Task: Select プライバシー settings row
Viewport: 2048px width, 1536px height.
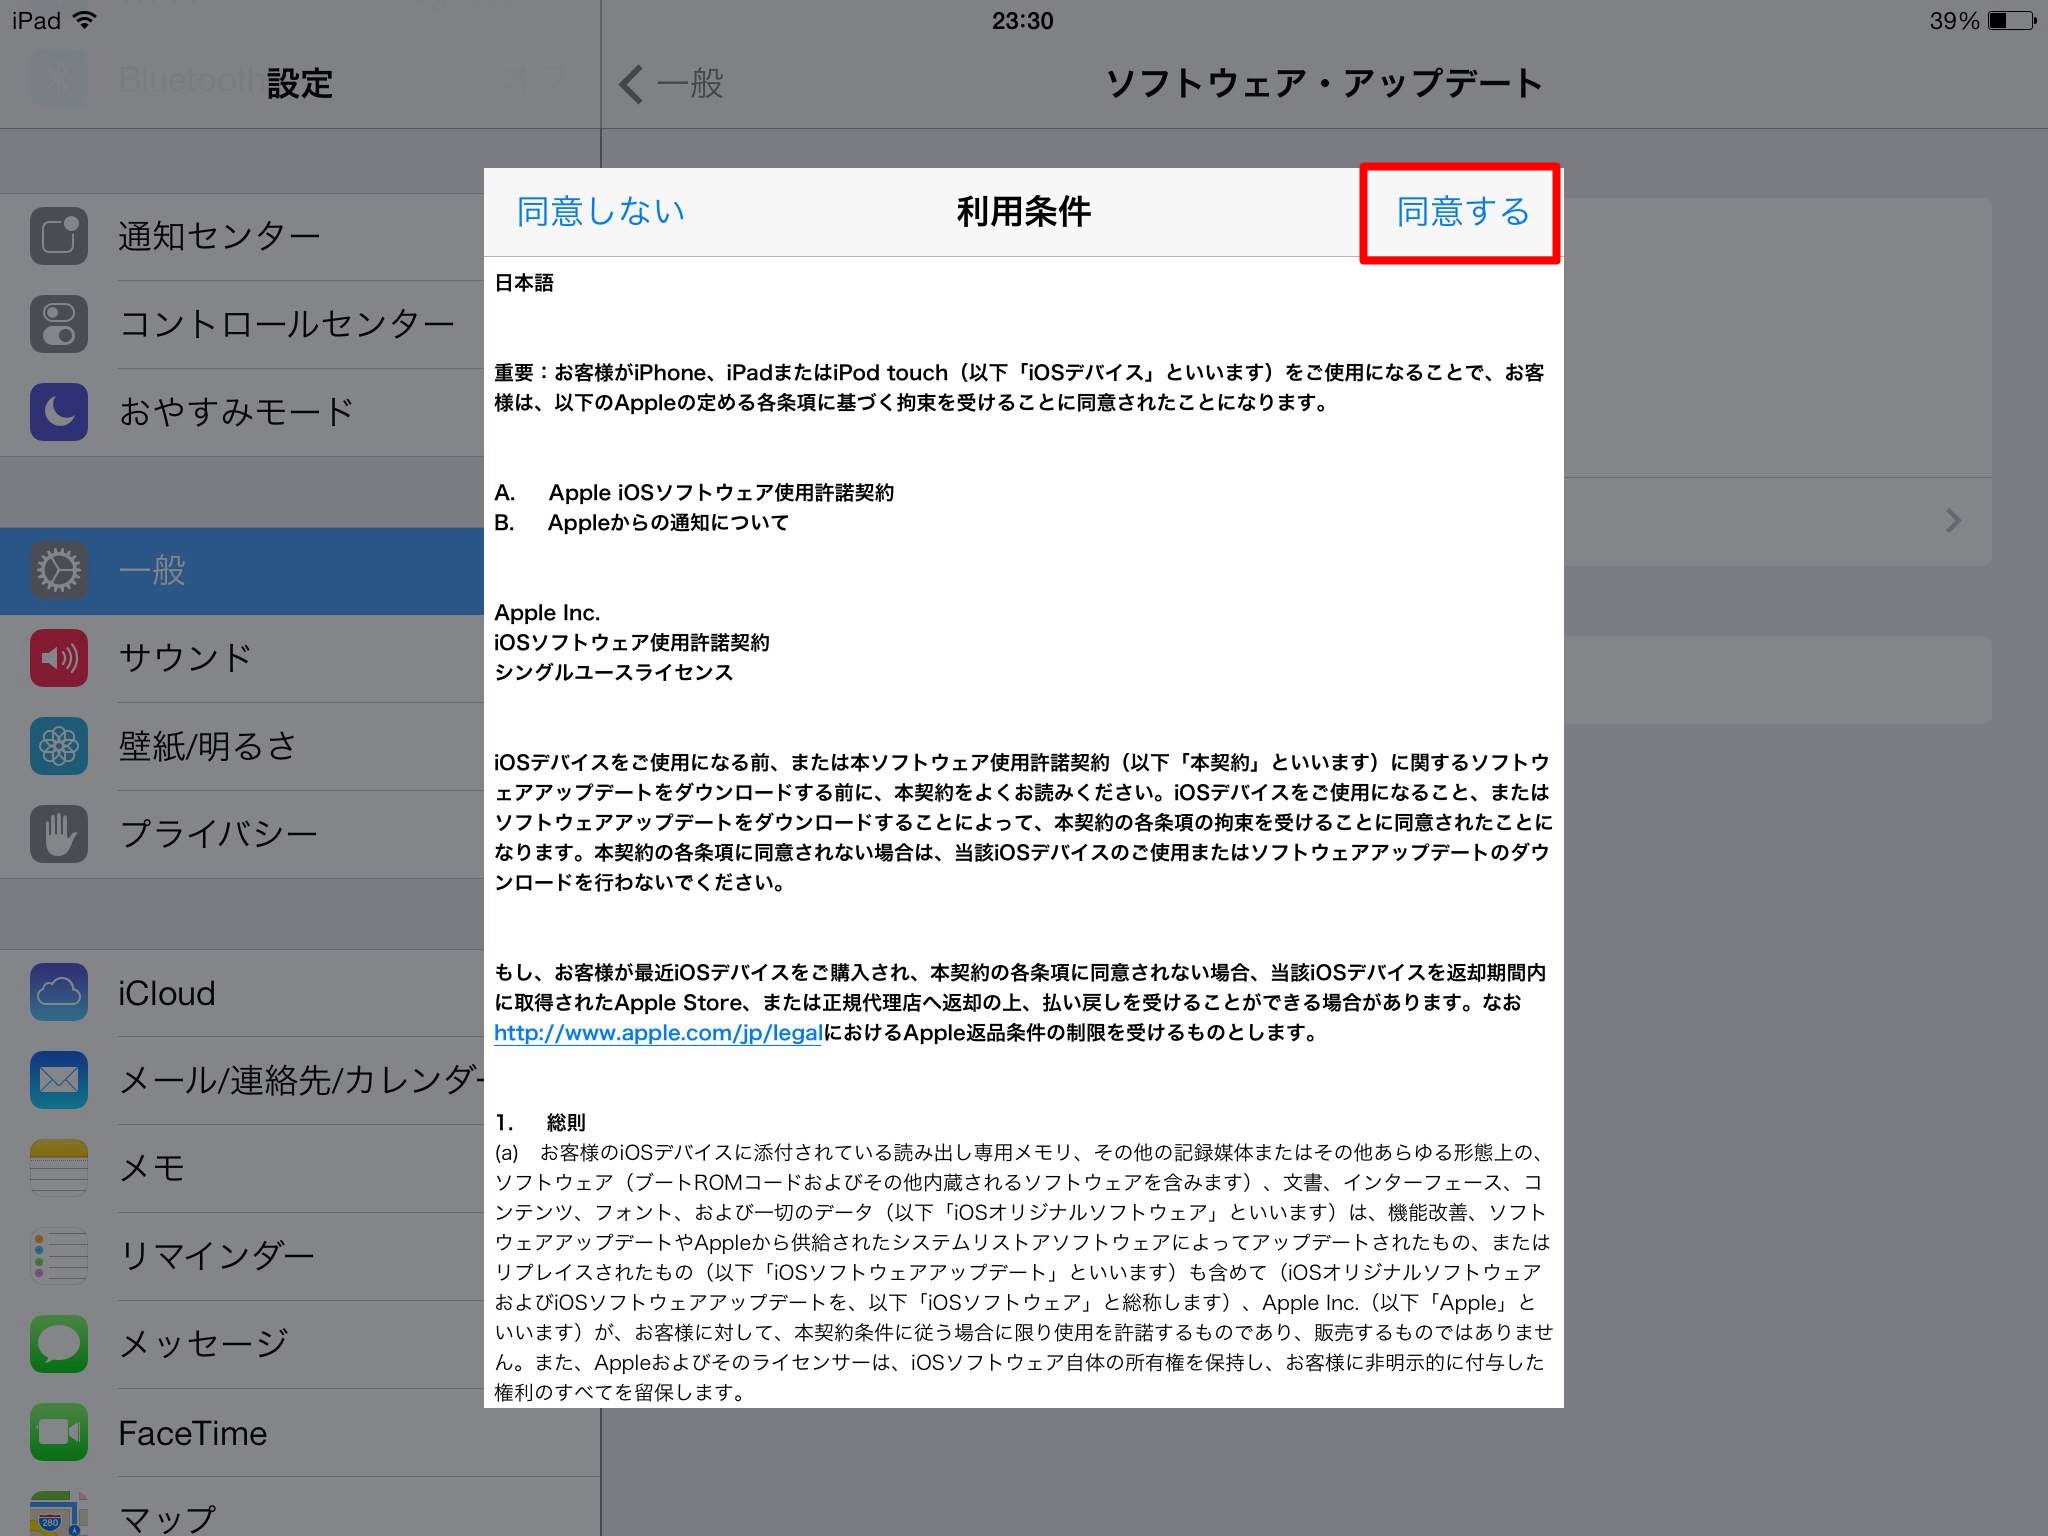Action: [x=242, y=835]
